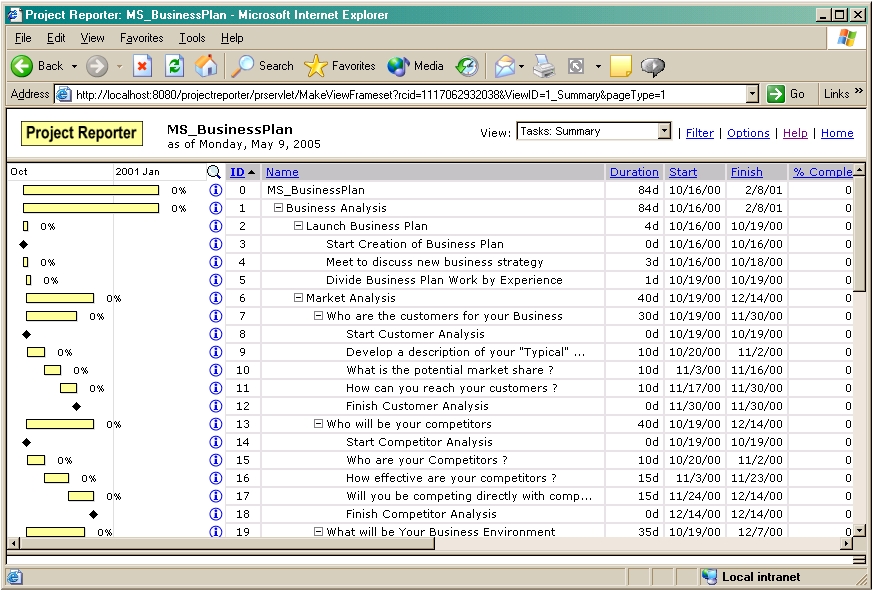Image resolution: width=873 pixels, height=590 pixels.
Task: Open info icon for Finish Customer Analysis
Action: [215, 406]
